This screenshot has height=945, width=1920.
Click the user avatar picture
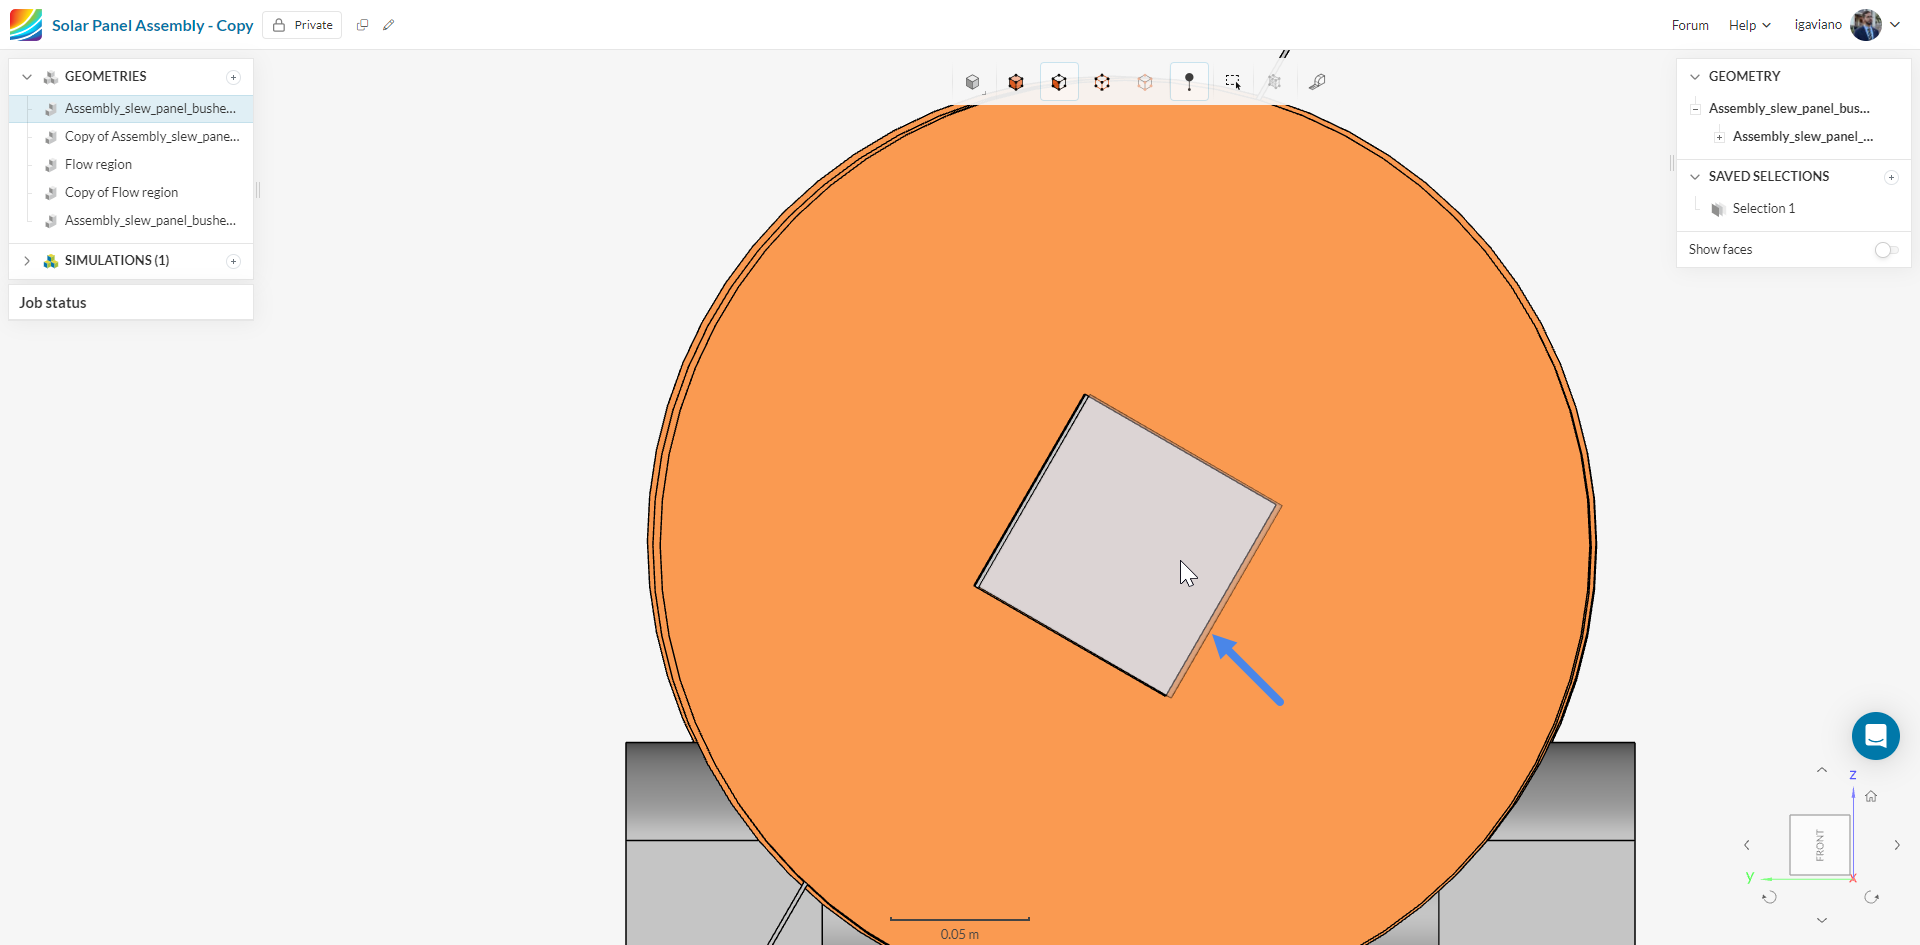click(1866, 25)
